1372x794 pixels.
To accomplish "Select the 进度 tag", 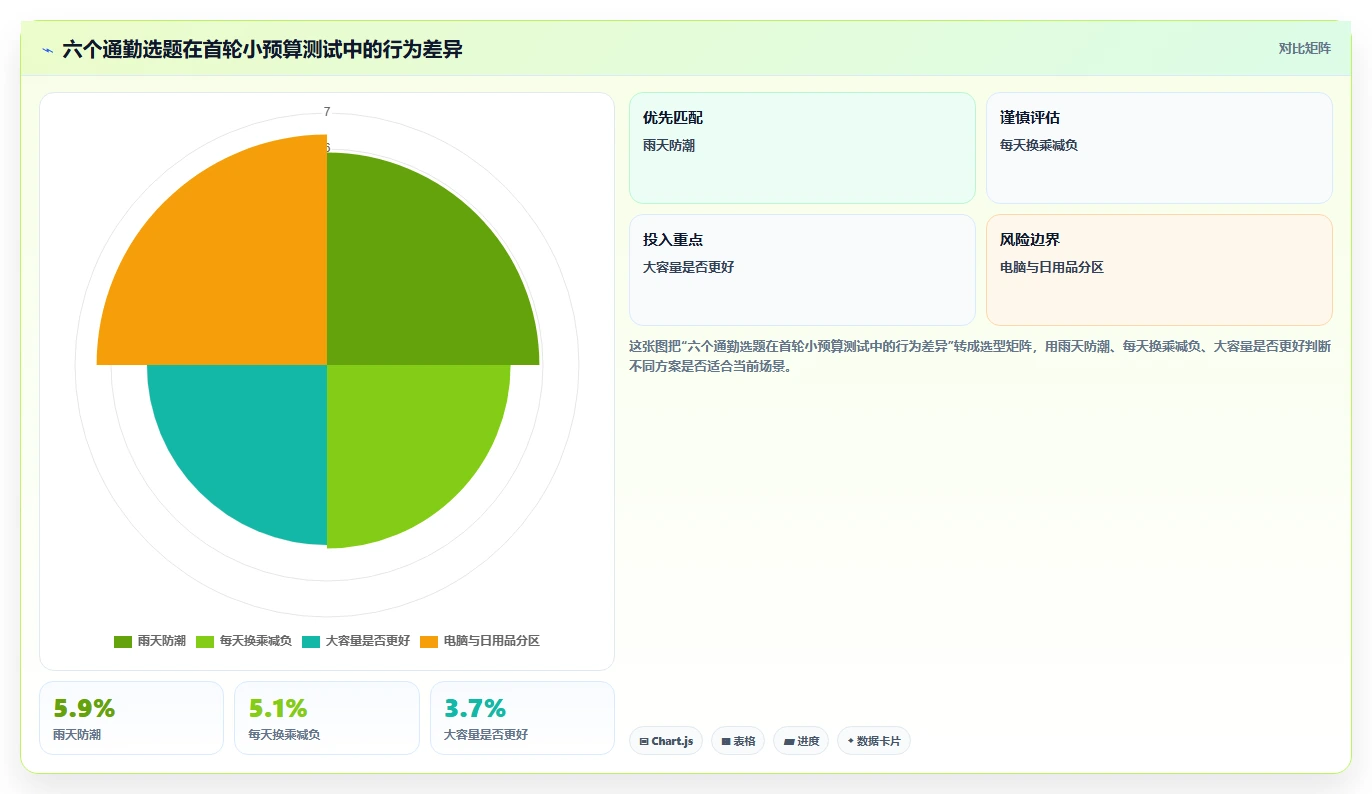I will pos(801,741).
